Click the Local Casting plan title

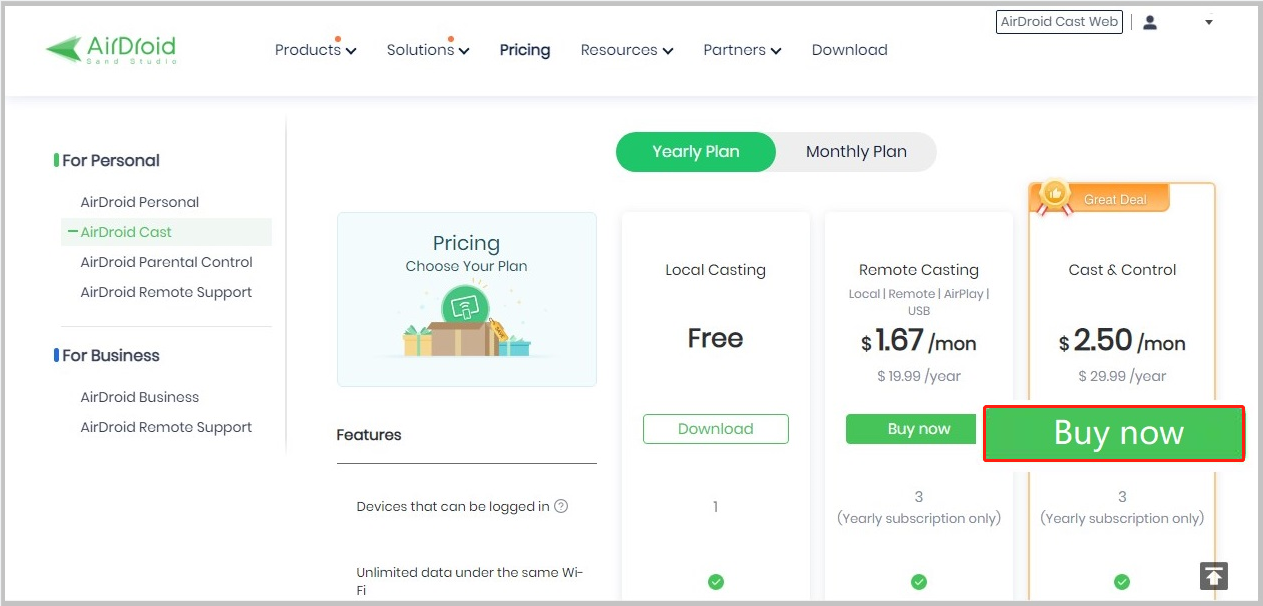pyautogui.click(x=716, y=270)
